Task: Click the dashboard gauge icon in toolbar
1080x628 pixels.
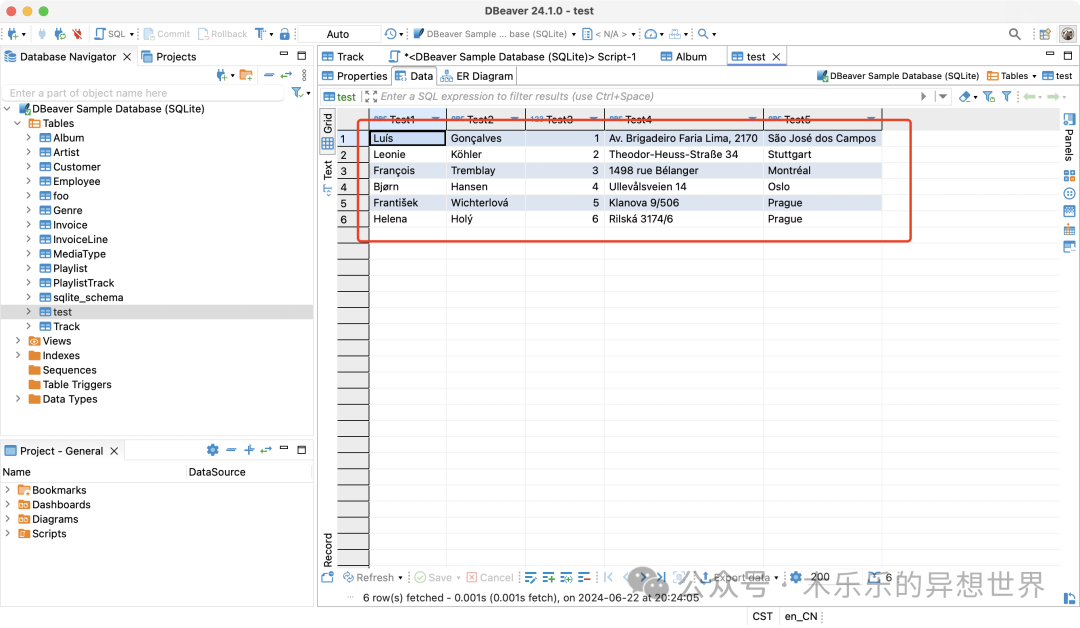Action: pyautogui.click(x=650, y=34)
